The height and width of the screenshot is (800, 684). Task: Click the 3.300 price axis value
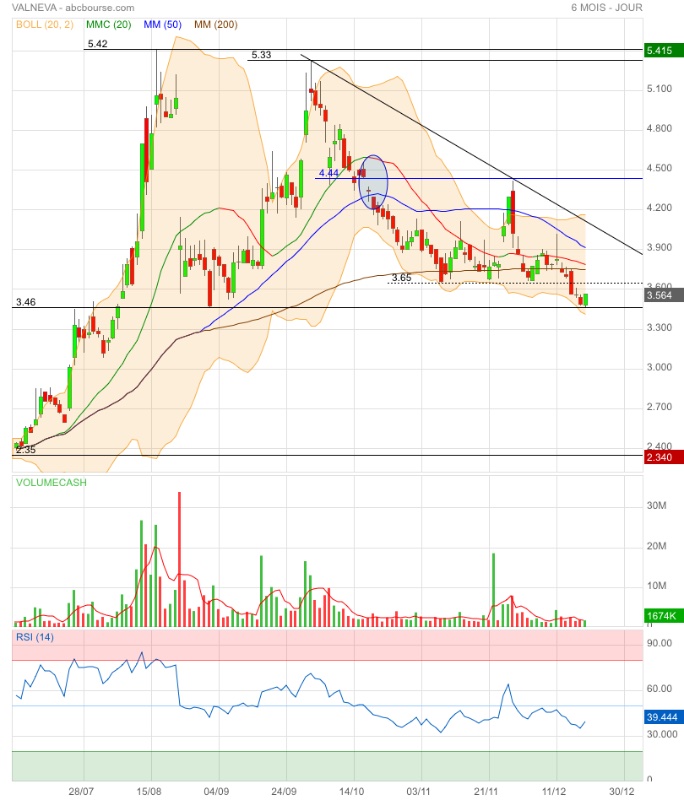(x=659, y=328)
